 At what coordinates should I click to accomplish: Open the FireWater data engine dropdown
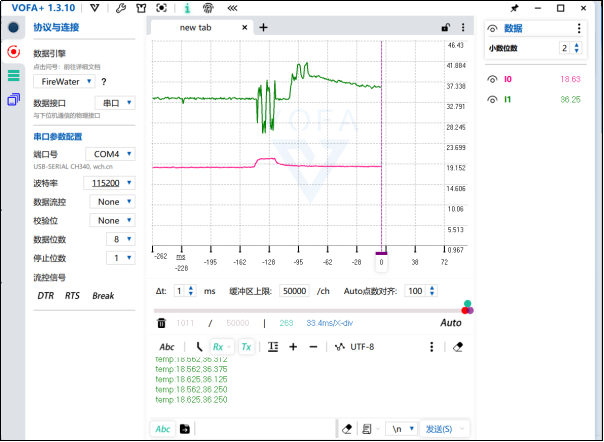pyautogui.click(x=65, y=81)
